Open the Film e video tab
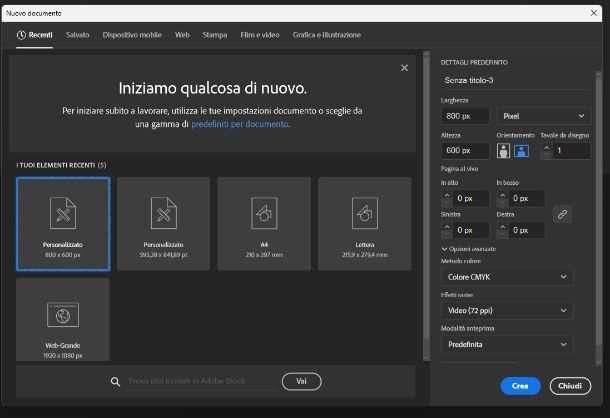Viewport: 610px width, 418px height. (260, 35)
